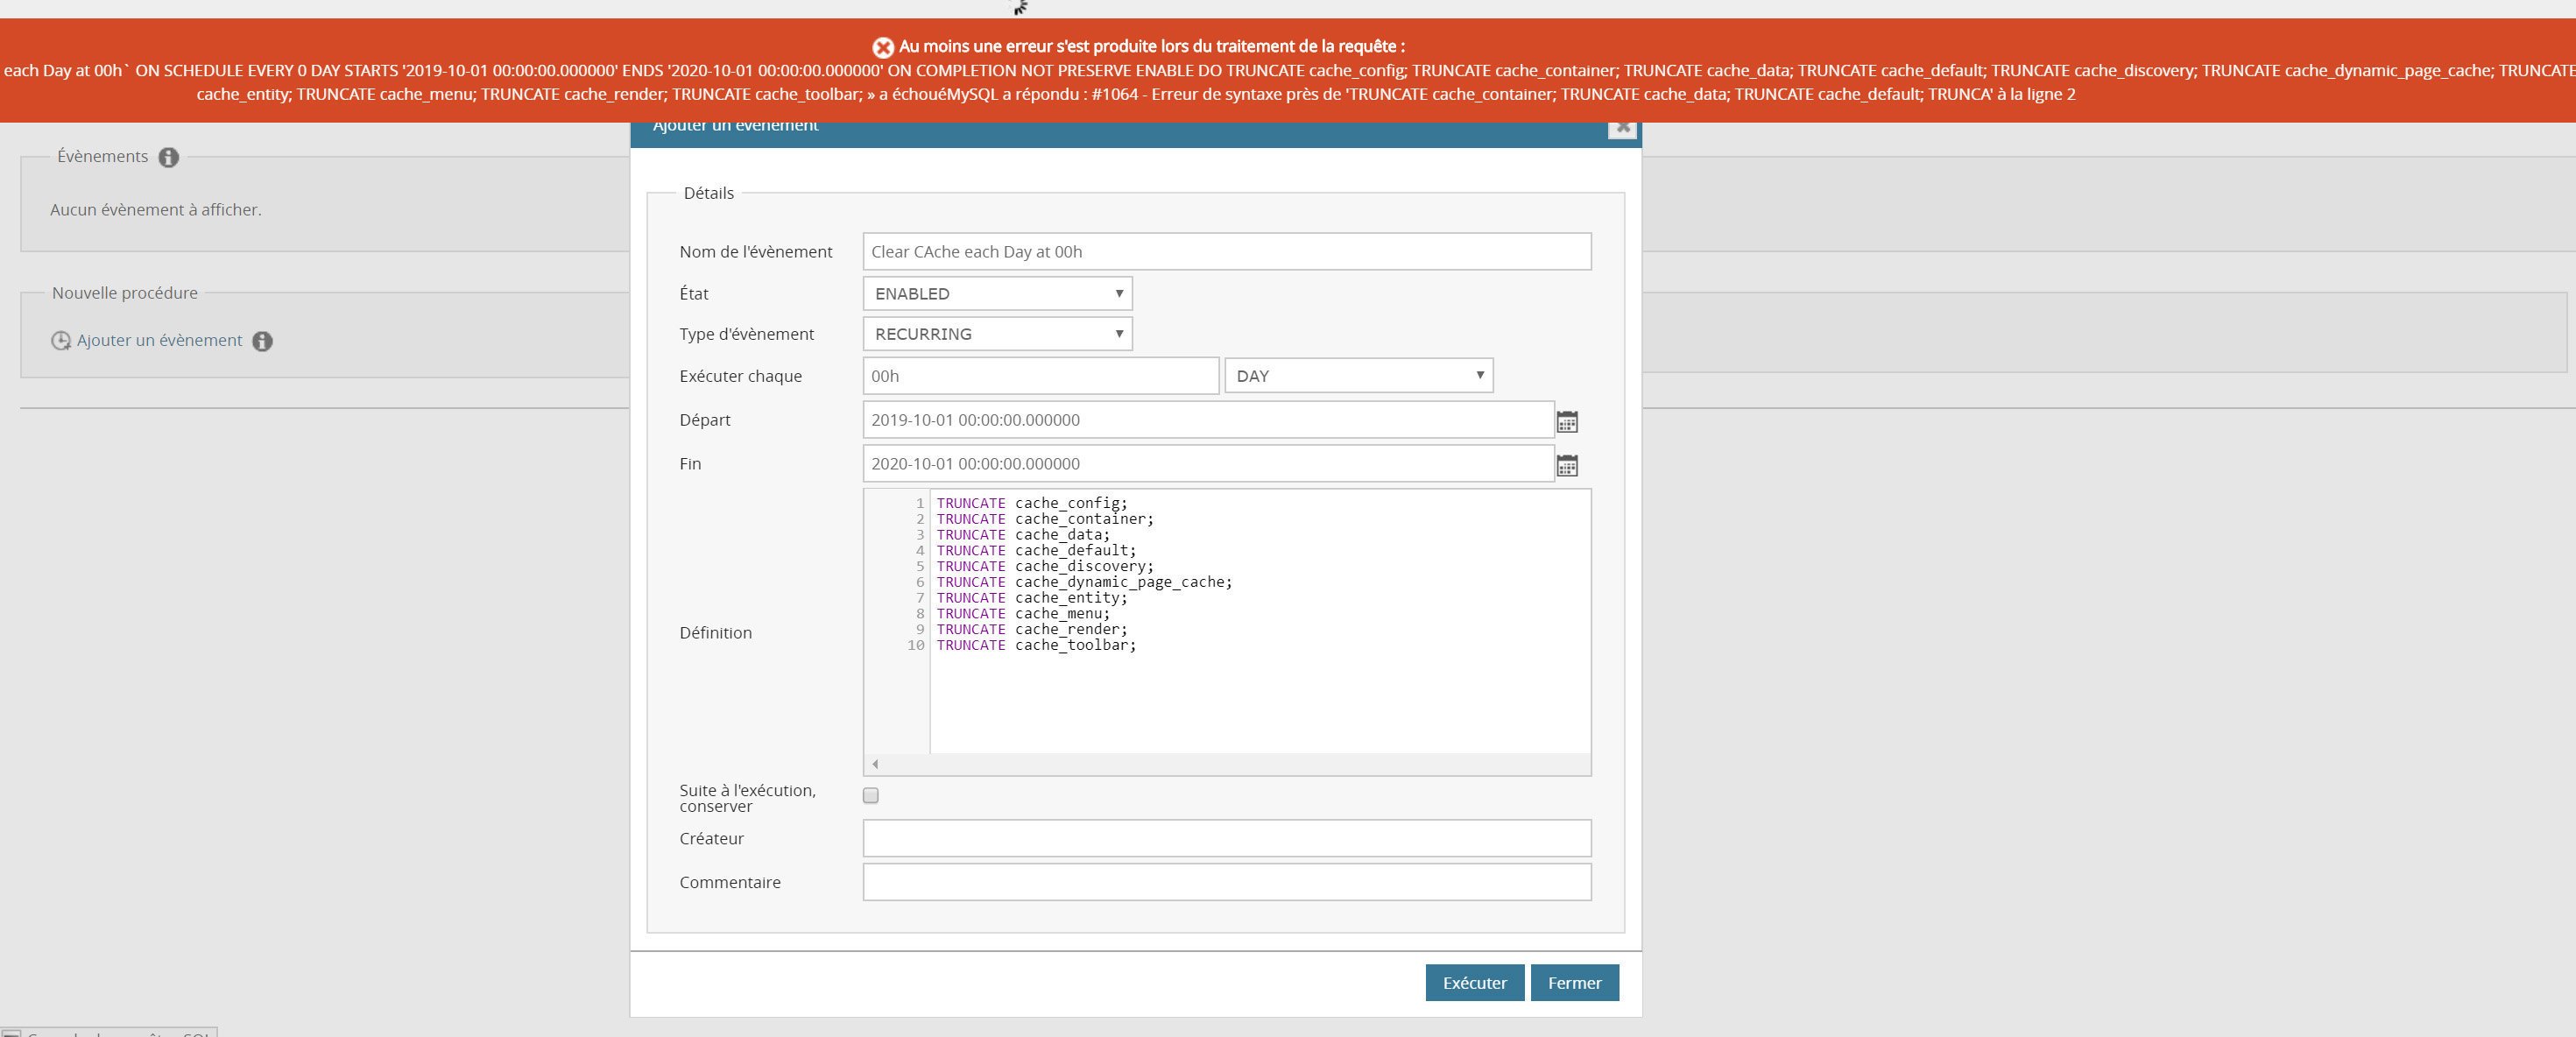Click the Fermer button
Screen dimensions: 2576x1037
point(1574,983)
